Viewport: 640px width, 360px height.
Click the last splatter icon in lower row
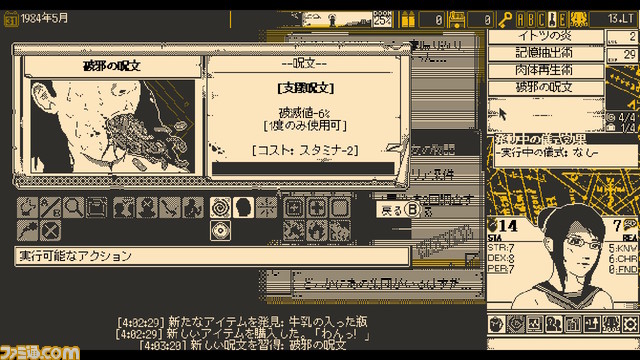340,231
